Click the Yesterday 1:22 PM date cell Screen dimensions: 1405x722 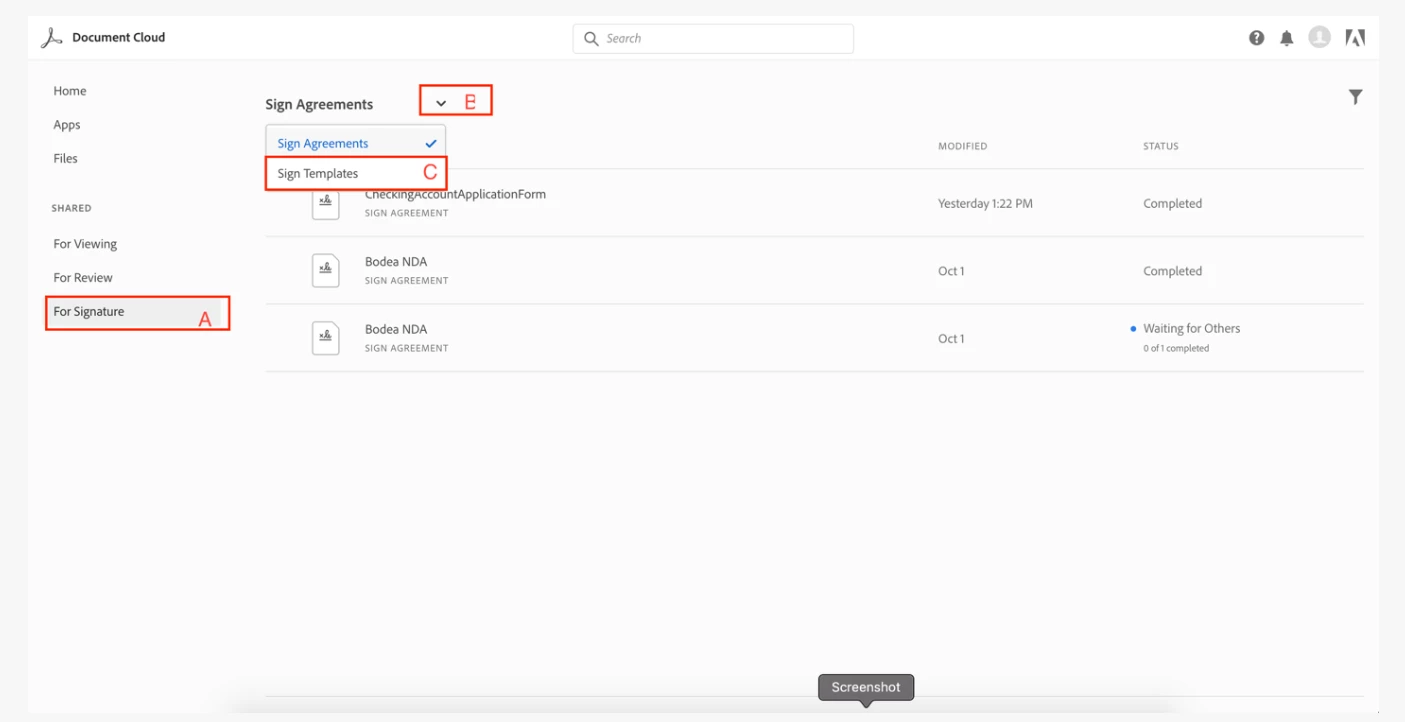(x=985, y=203)
